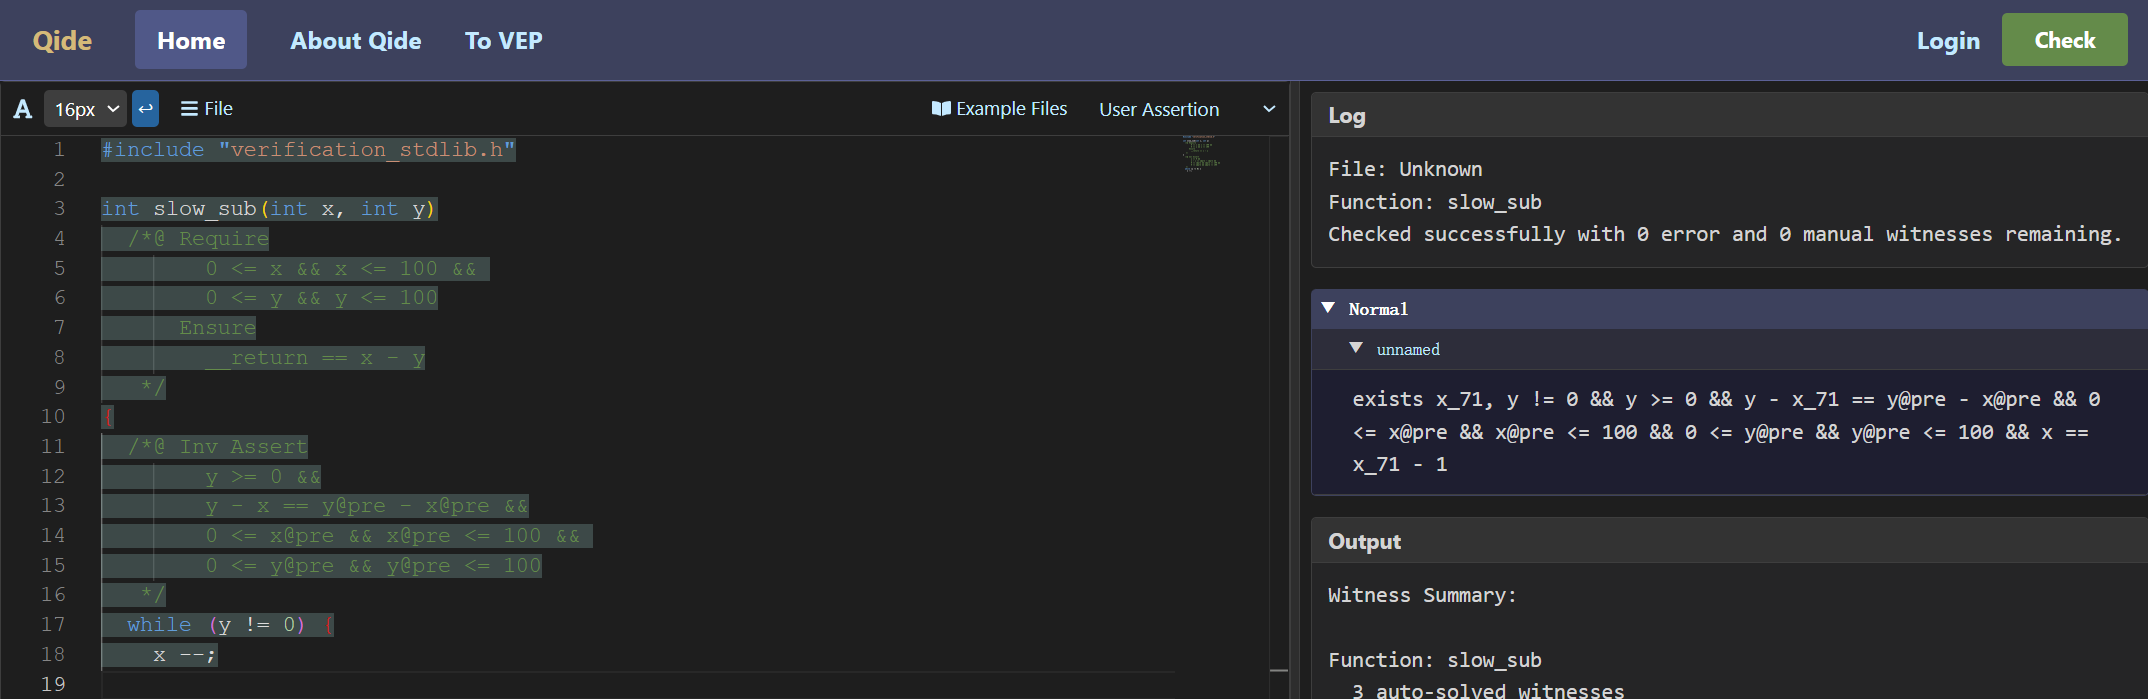Viewport: 2148px width, 699px height.
Task: Collapse the unnamed assertion triangle
Action: pyautogui.click(x=1356, y=348)
